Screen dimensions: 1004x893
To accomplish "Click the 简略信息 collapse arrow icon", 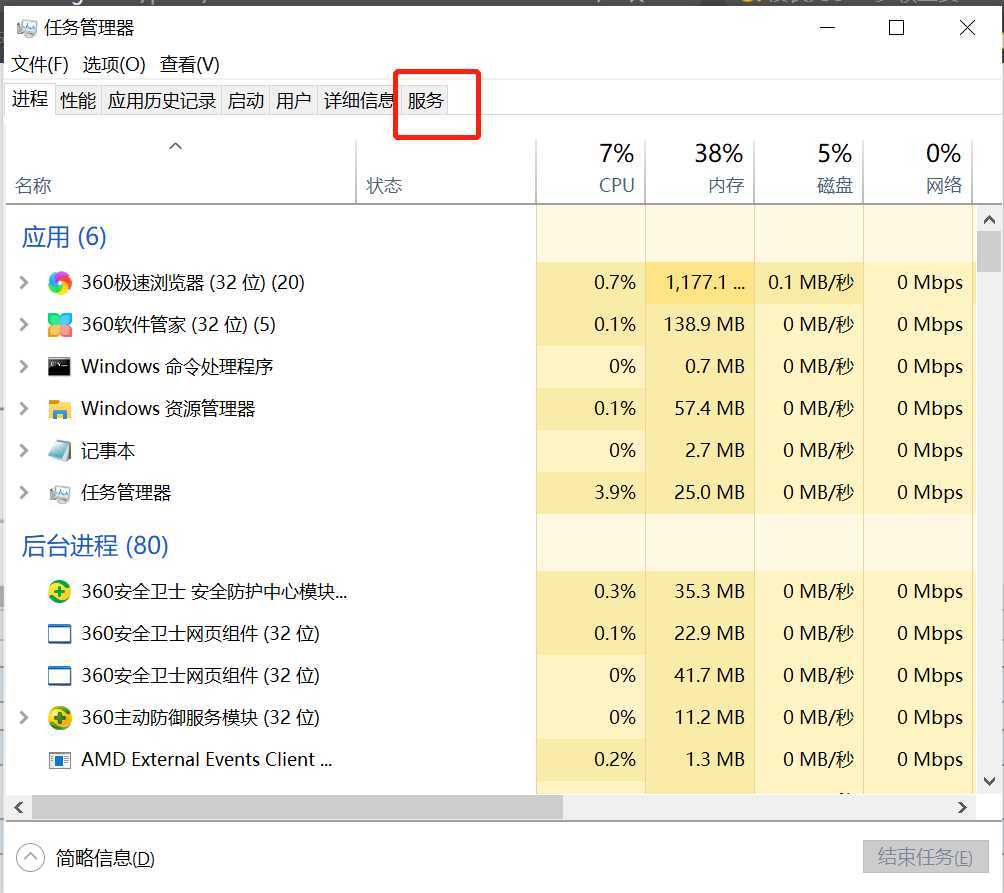I will 30,858.
